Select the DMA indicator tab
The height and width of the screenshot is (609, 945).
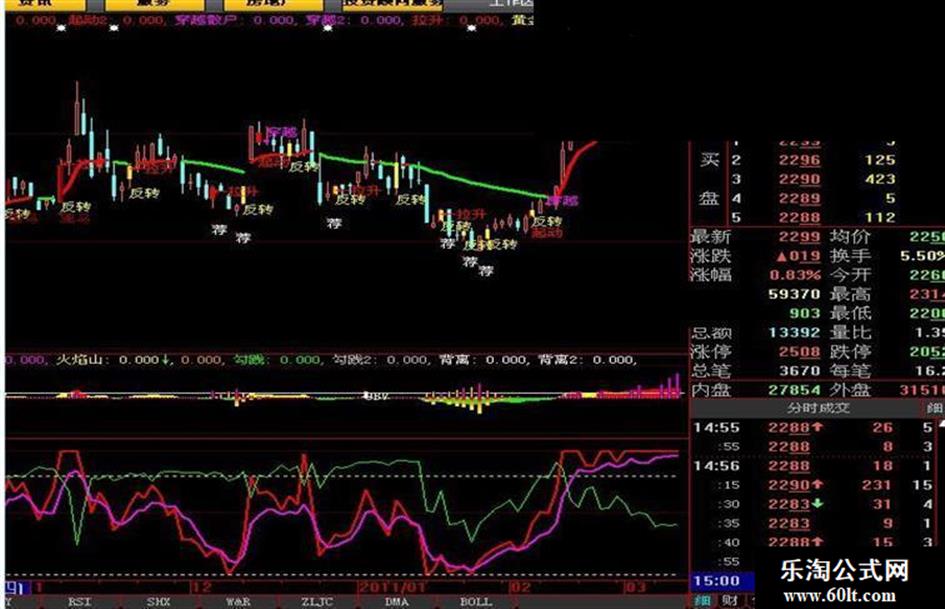(x=397, y=602)
